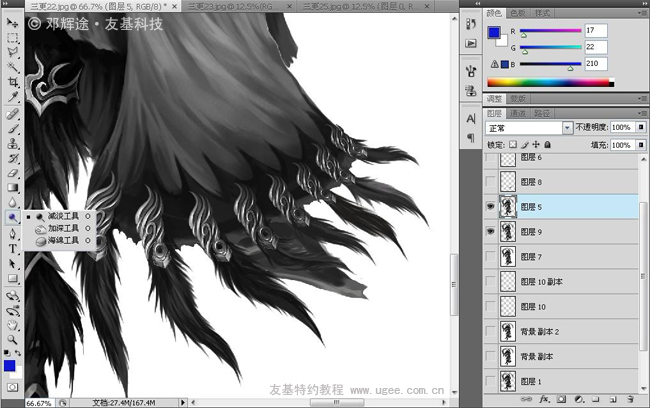Select the Clone Stamp tool
Viewport: 650px width, 408px height.
click(12, 144)
